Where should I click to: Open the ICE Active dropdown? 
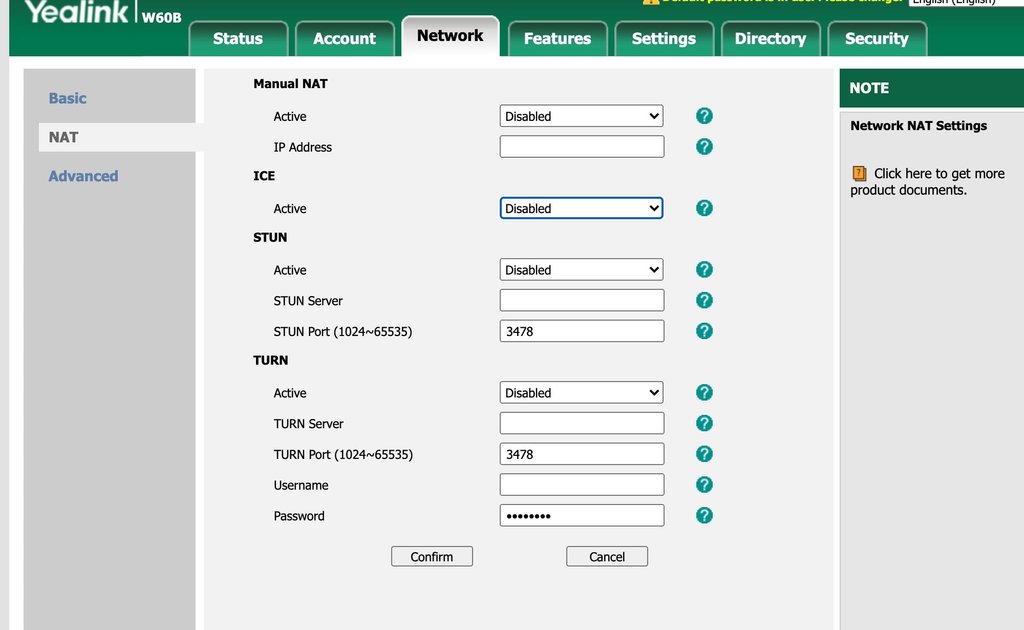581,208
